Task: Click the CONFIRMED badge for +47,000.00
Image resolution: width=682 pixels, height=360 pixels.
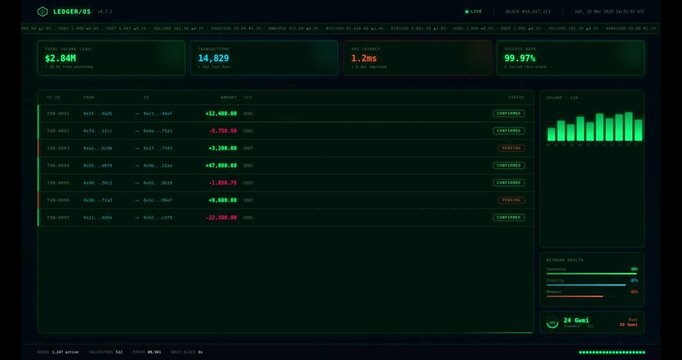Action: (x=509, y=166)
